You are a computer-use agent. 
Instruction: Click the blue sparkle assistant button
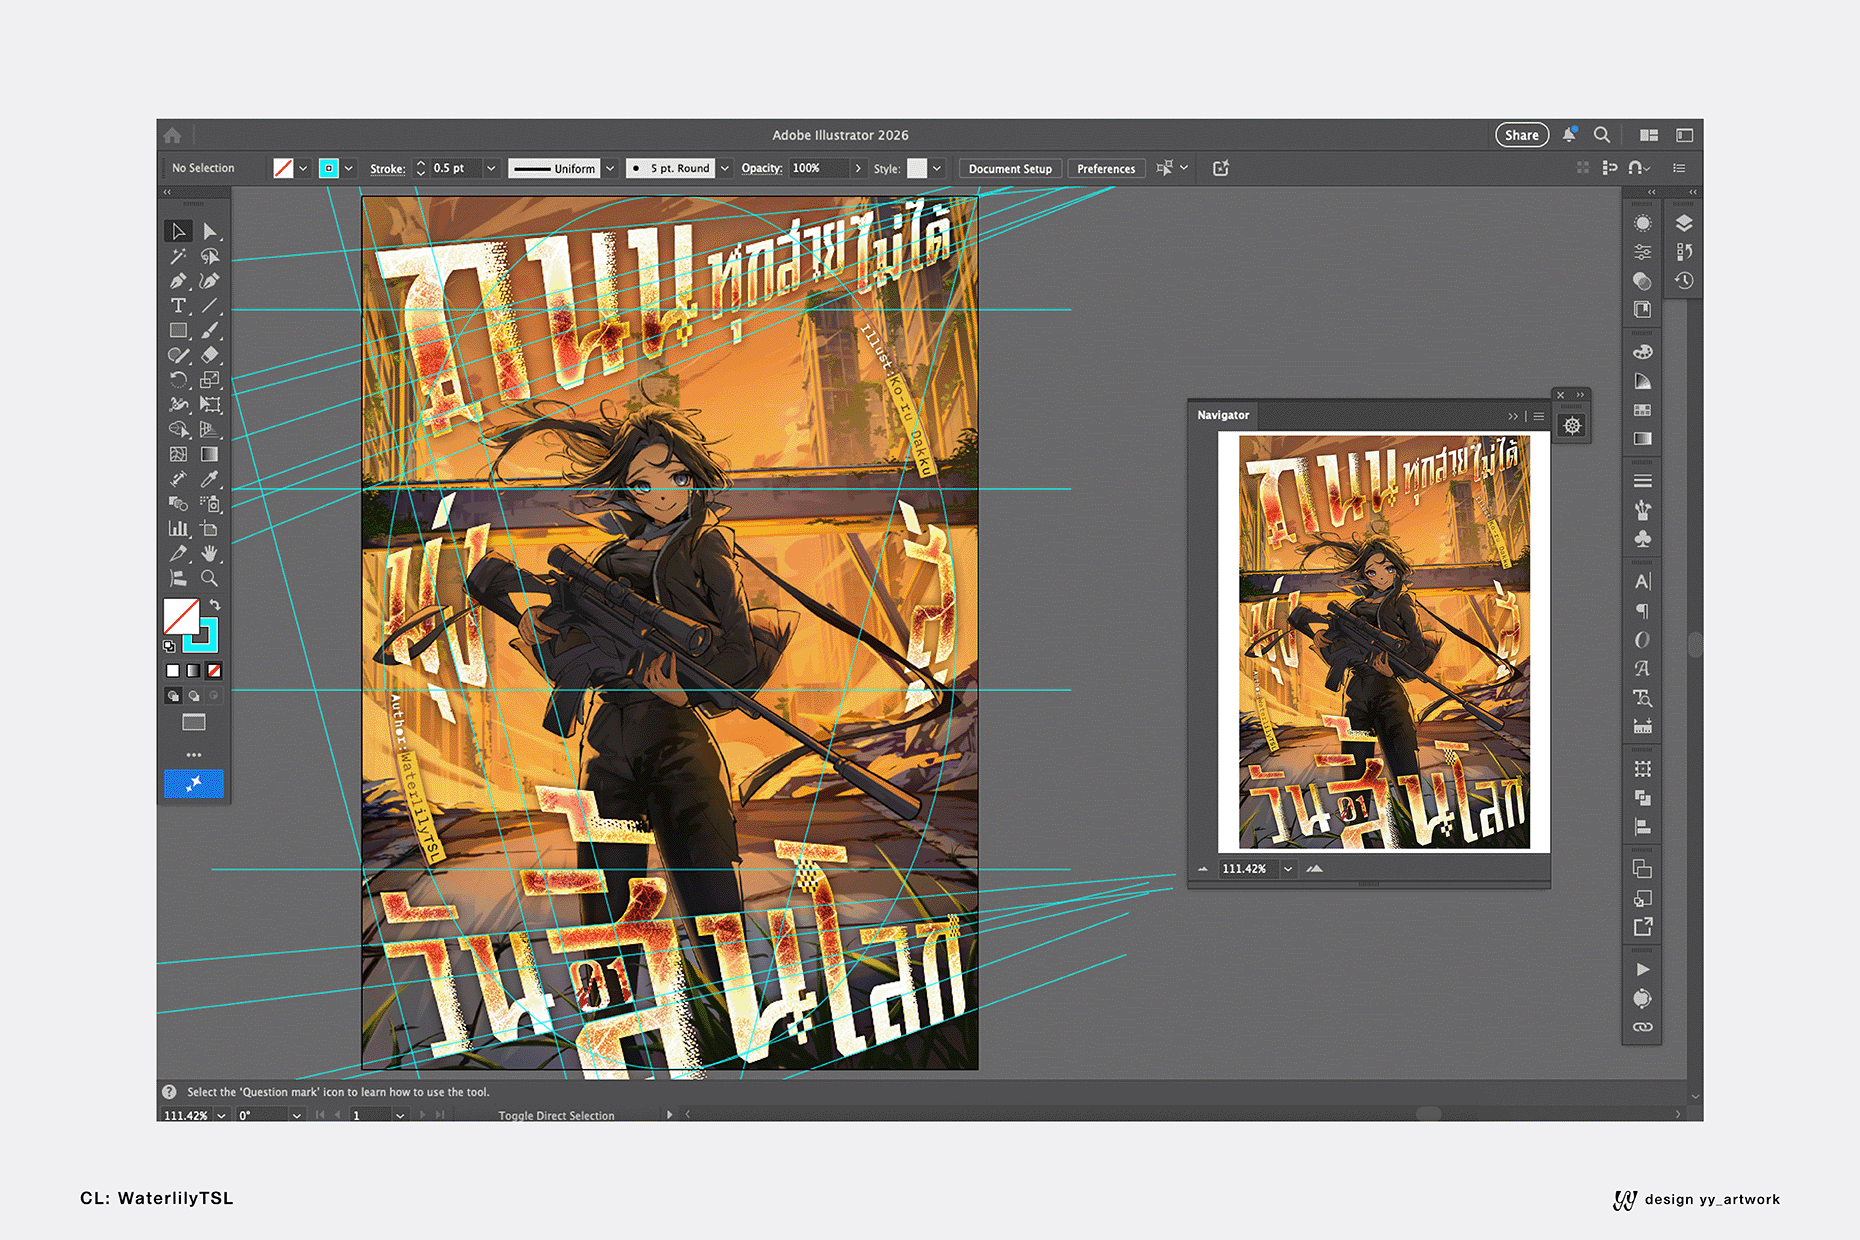194,784
